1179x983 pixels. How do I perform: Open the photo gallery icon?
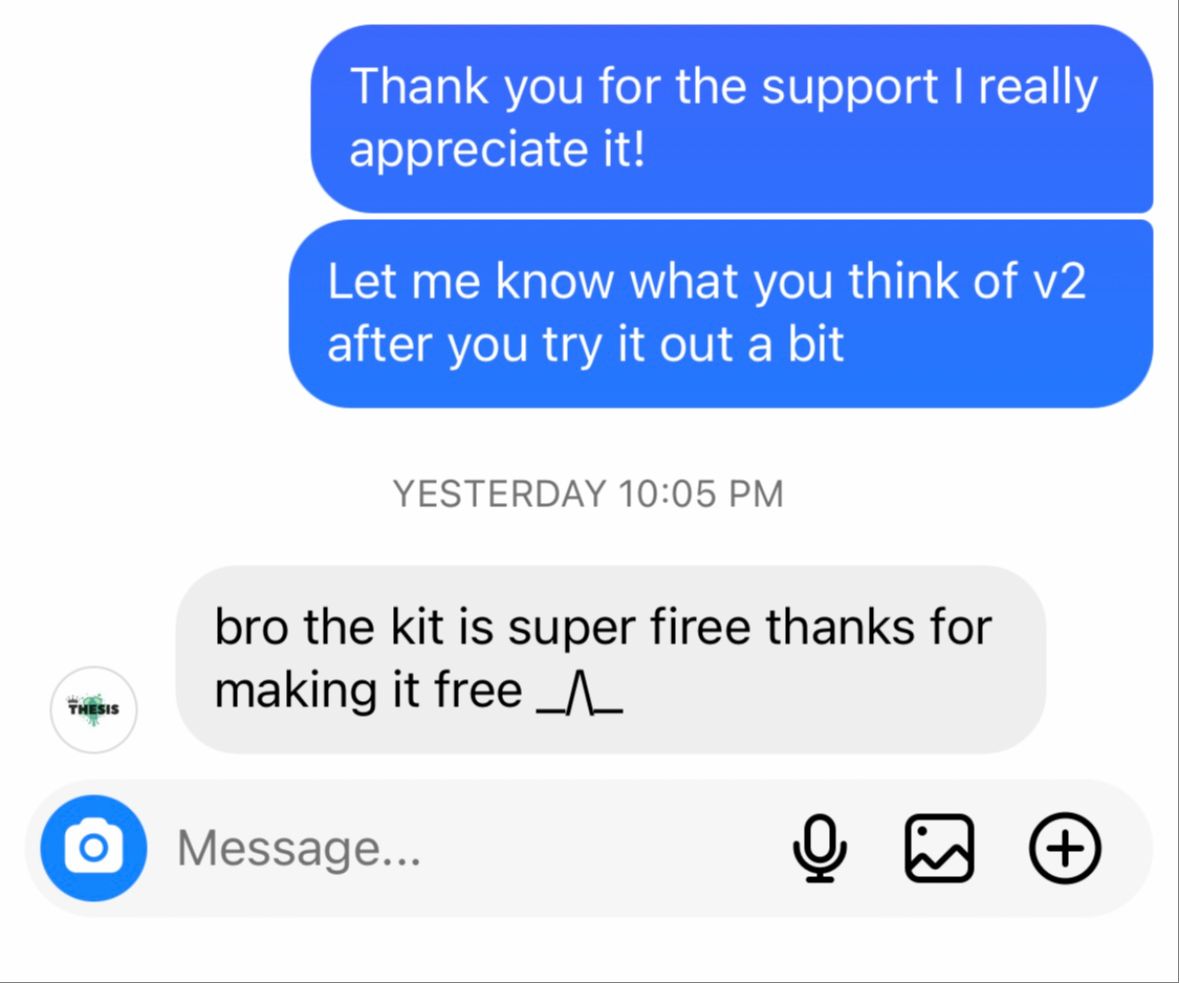pos(939,848)
